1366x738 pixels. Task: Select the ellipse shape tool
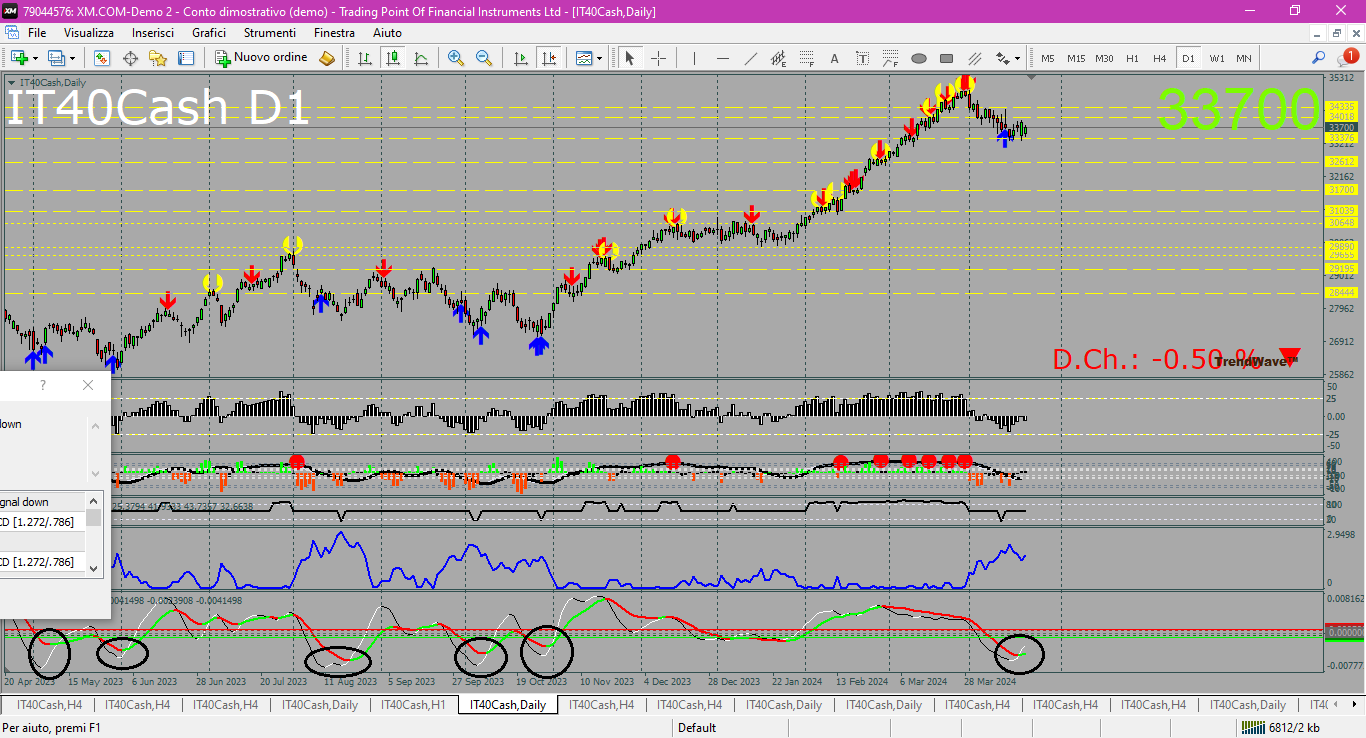pos(919,58)
